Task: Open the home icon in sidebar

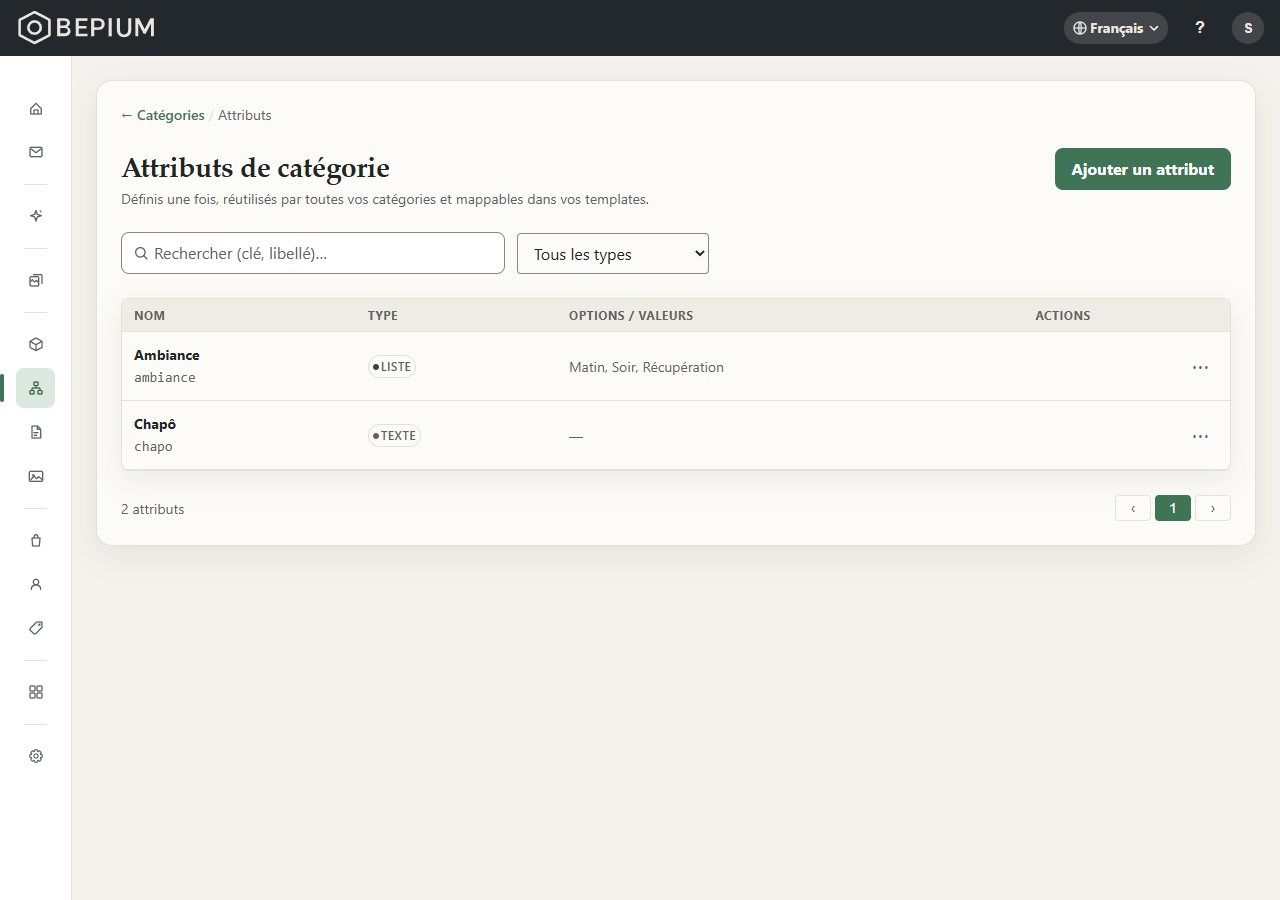Action: pos(36,108)
